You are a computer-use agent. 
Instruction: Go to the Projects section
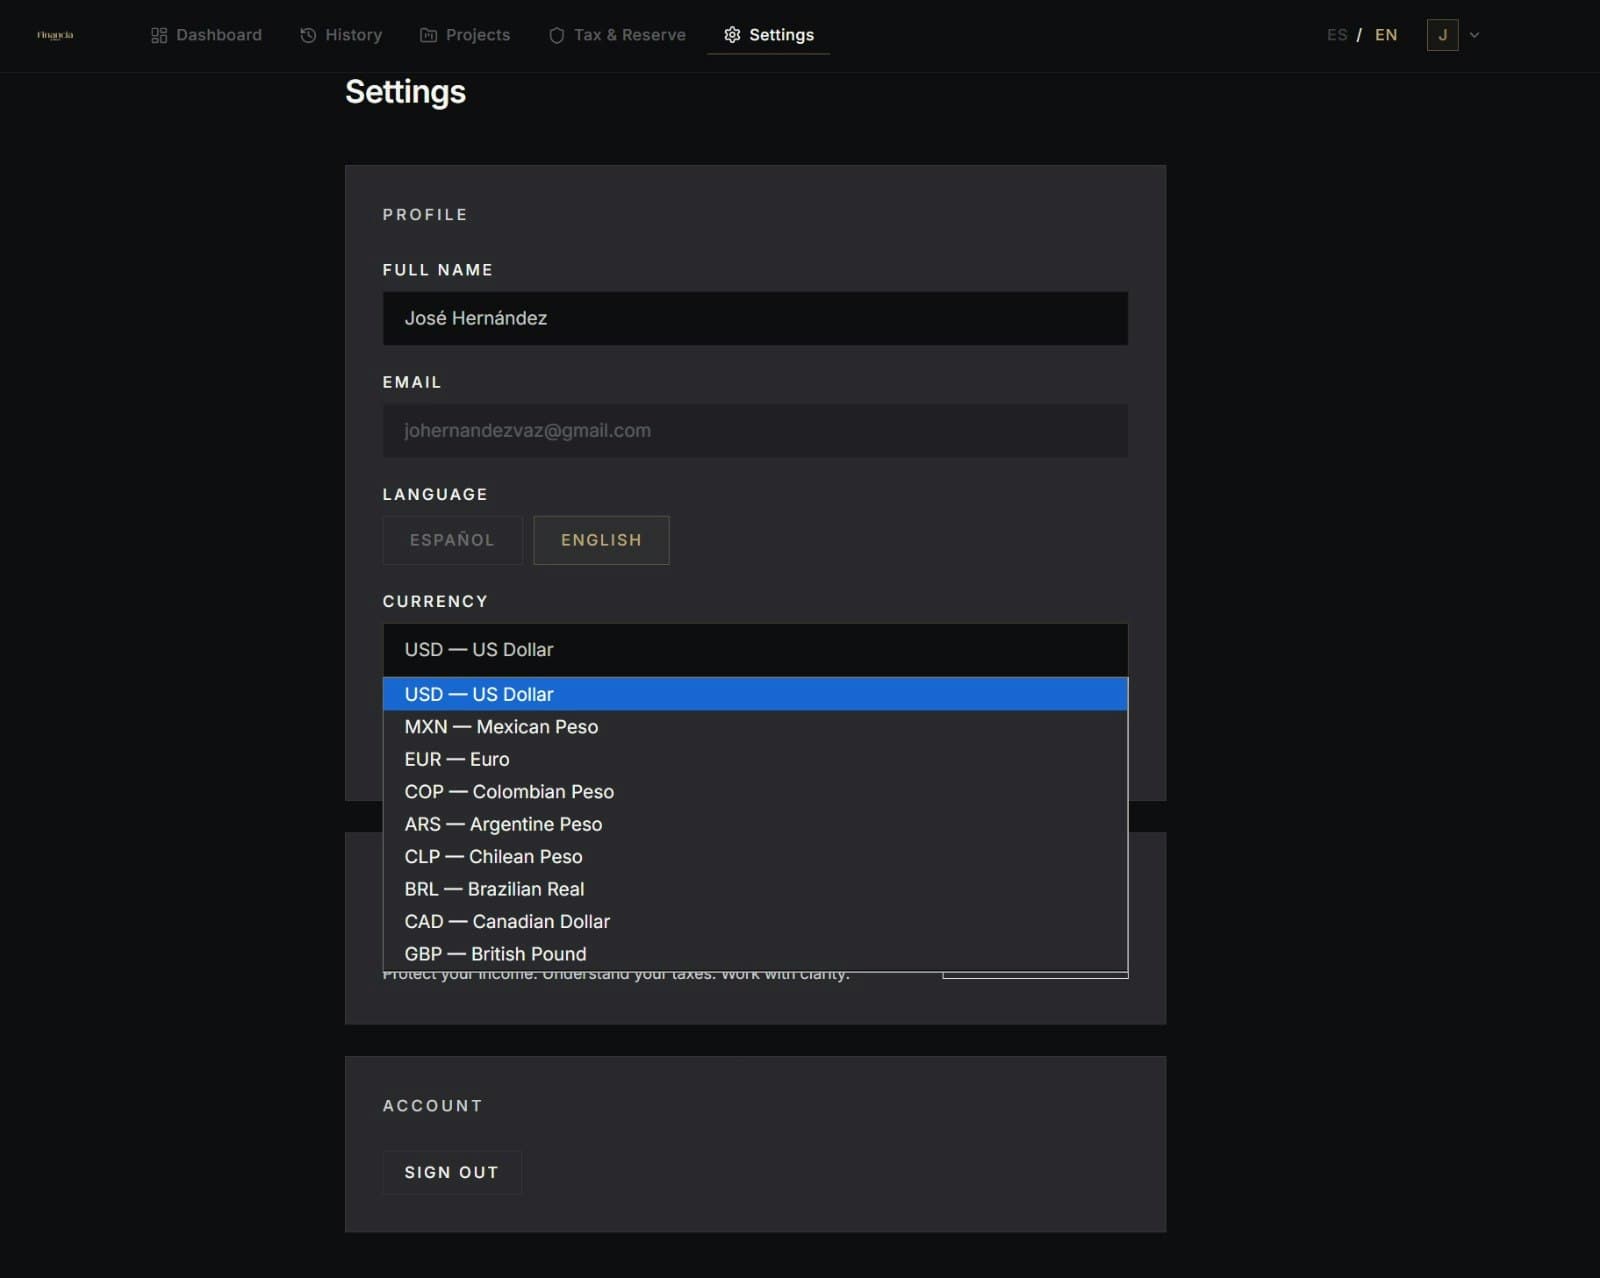pyautogui.click(x=478, y=35)
